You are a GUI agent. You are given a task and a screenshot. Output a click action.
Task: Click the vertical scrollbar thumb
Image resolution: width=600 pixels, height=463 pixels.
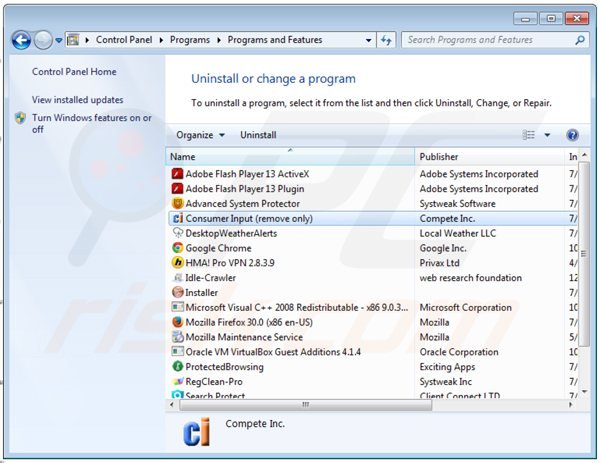pyautogui.click(x=584, y=254)
